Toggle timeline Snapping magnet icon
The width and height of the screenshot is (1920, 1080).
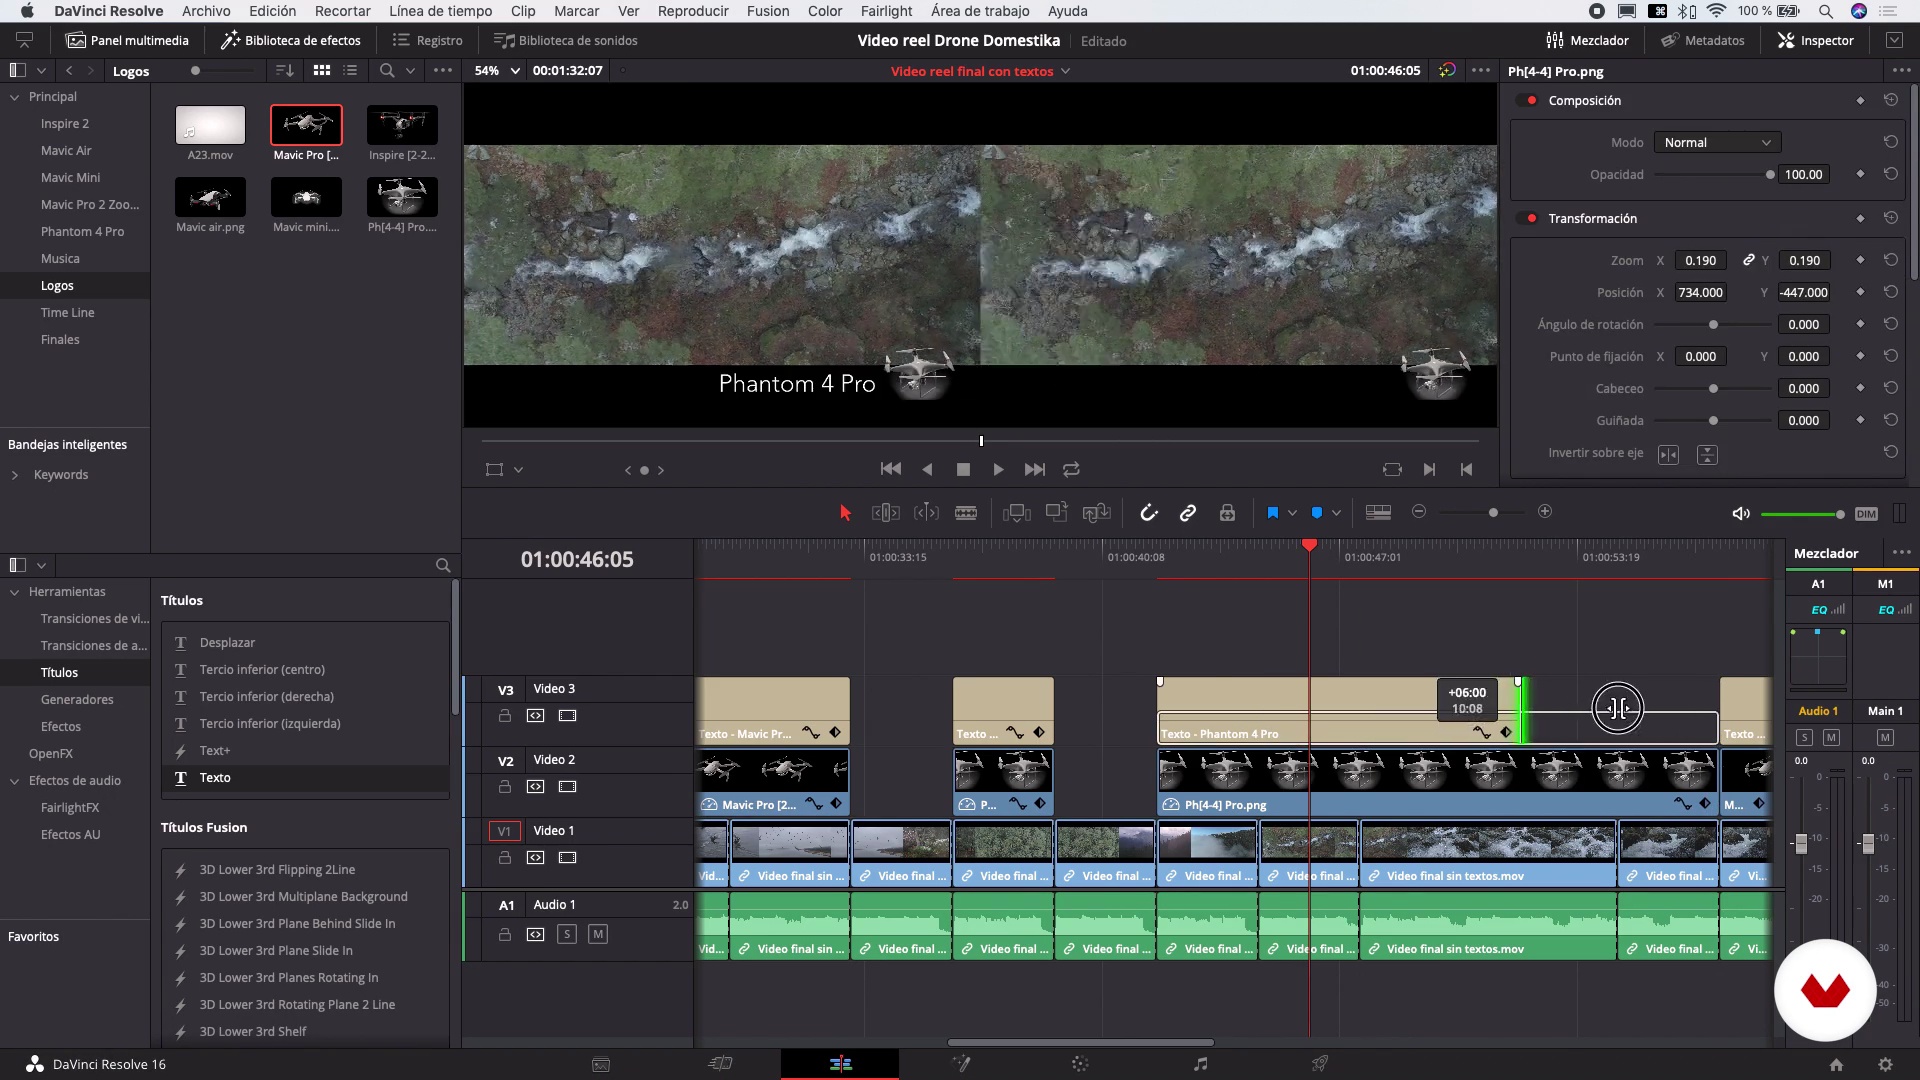[1149, 513]
